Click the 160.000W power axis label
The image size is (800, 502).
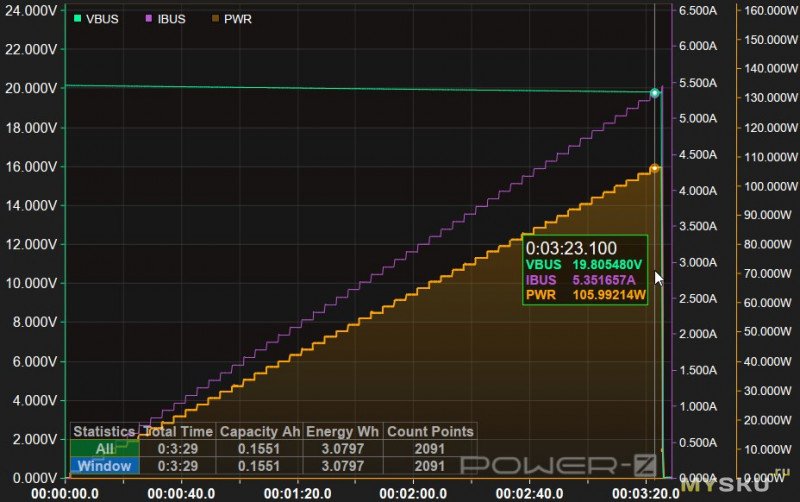[x=771, y=11]
